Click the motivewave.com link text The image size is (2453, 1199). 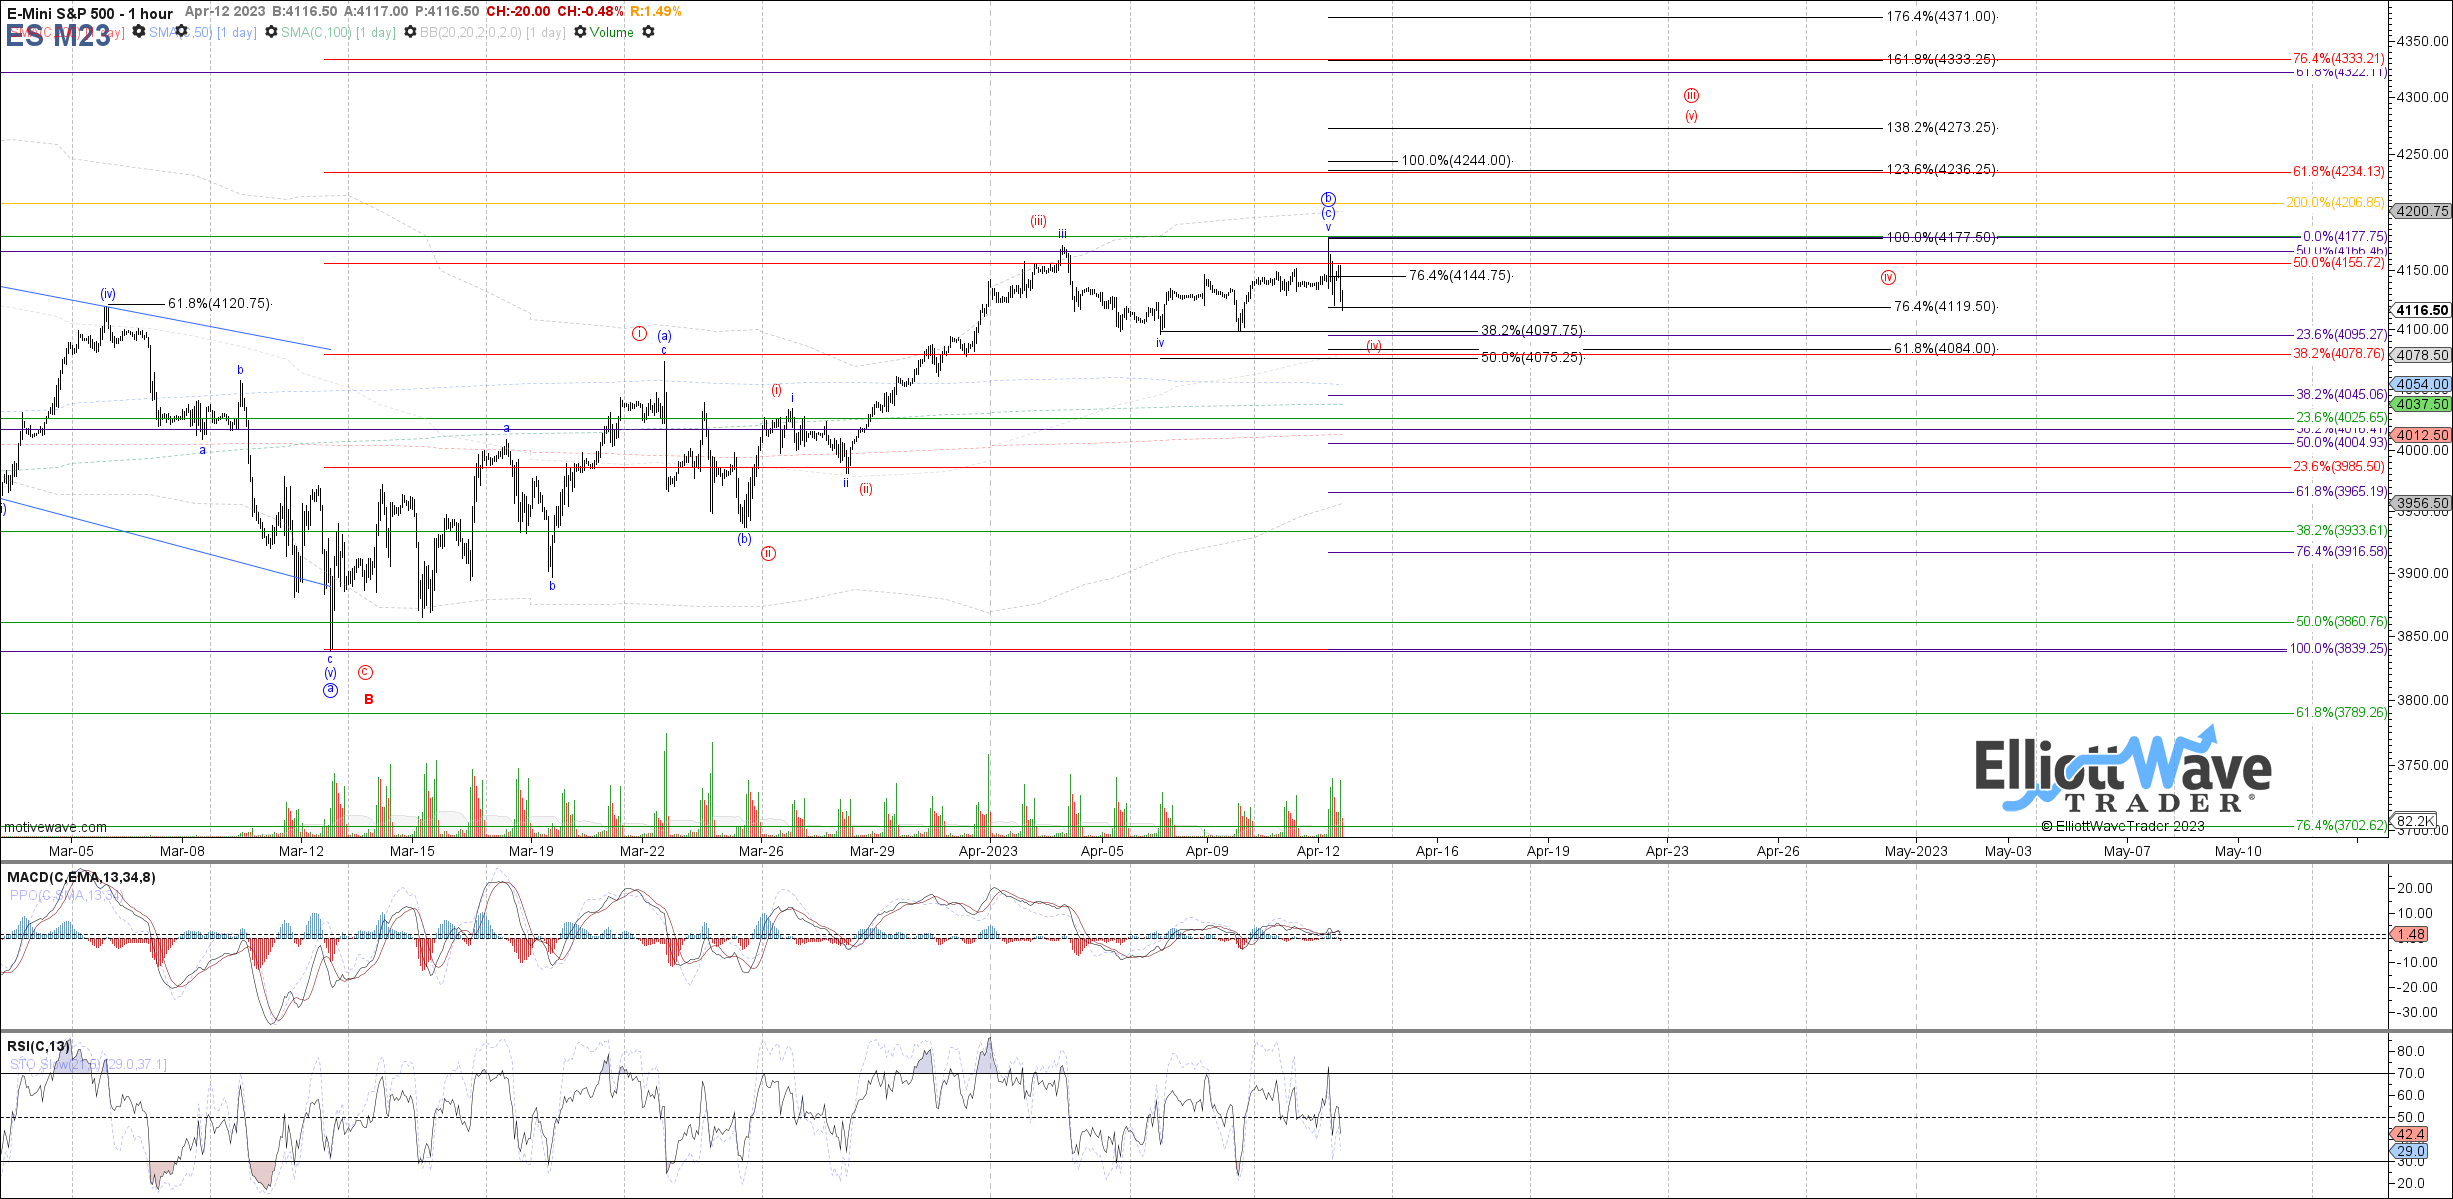click(55, 827)
